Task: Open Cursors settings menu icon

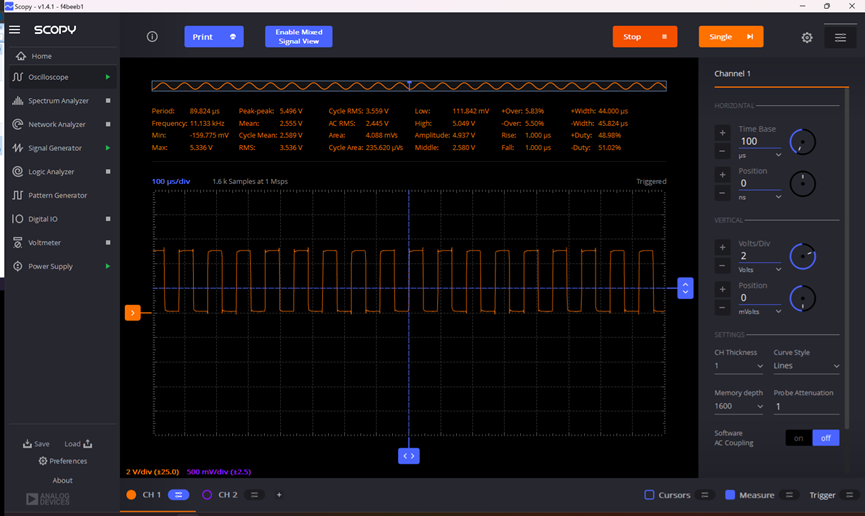Action: [704, 495]
